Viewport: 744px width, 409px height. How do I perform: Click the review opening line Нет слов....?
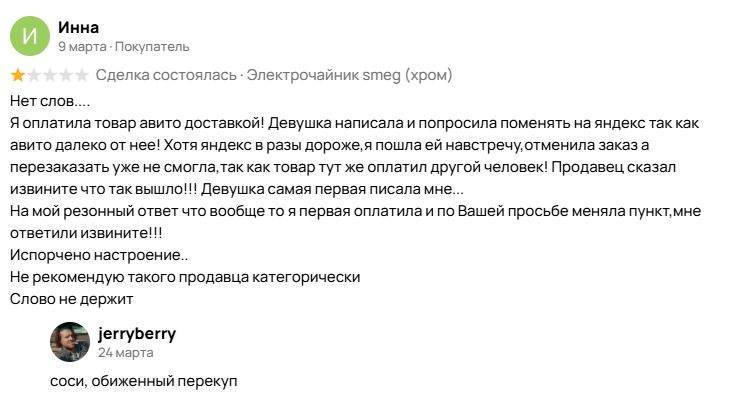[x=50, y=101]
